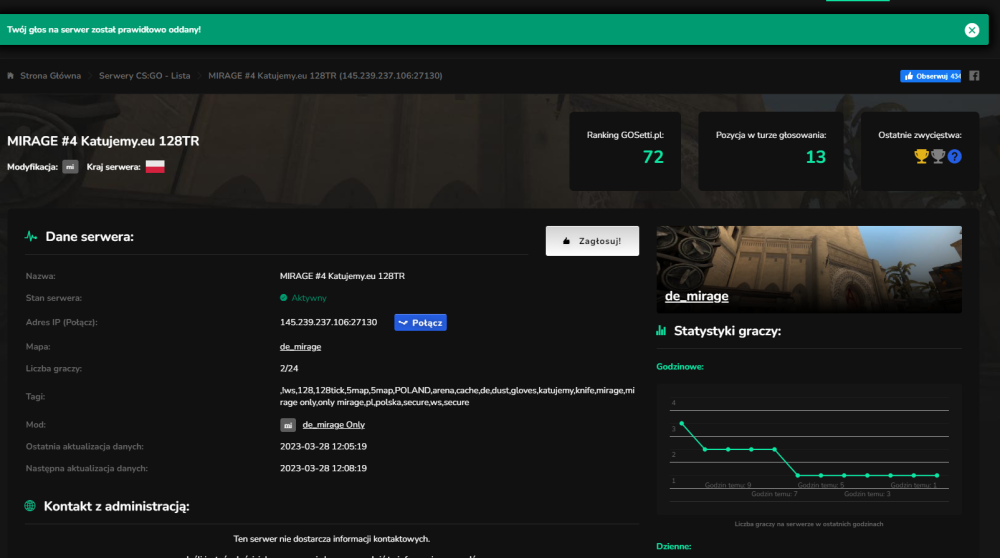The width and height of the screenshot is (1000, 558).
Task: Open the de_mirage Only mod link
Action: [334, 425]
